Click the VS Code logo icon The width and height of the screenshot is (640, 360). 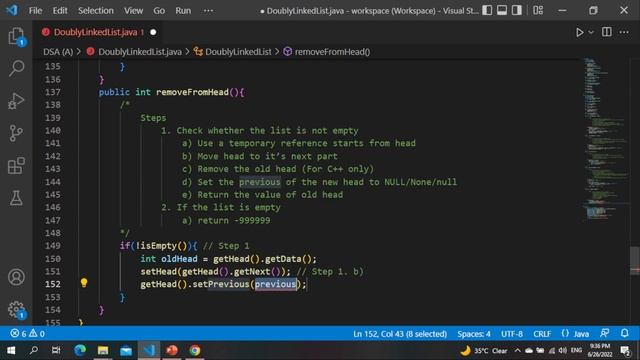12,10
